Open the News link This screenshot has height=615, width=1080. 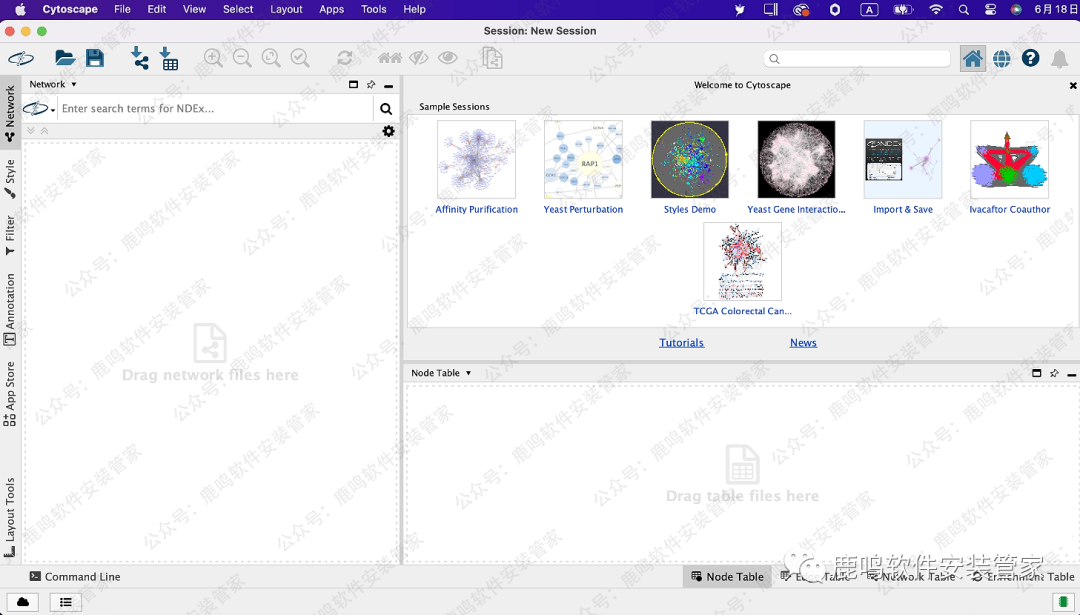pyautogui.click(x=803, y=343)
